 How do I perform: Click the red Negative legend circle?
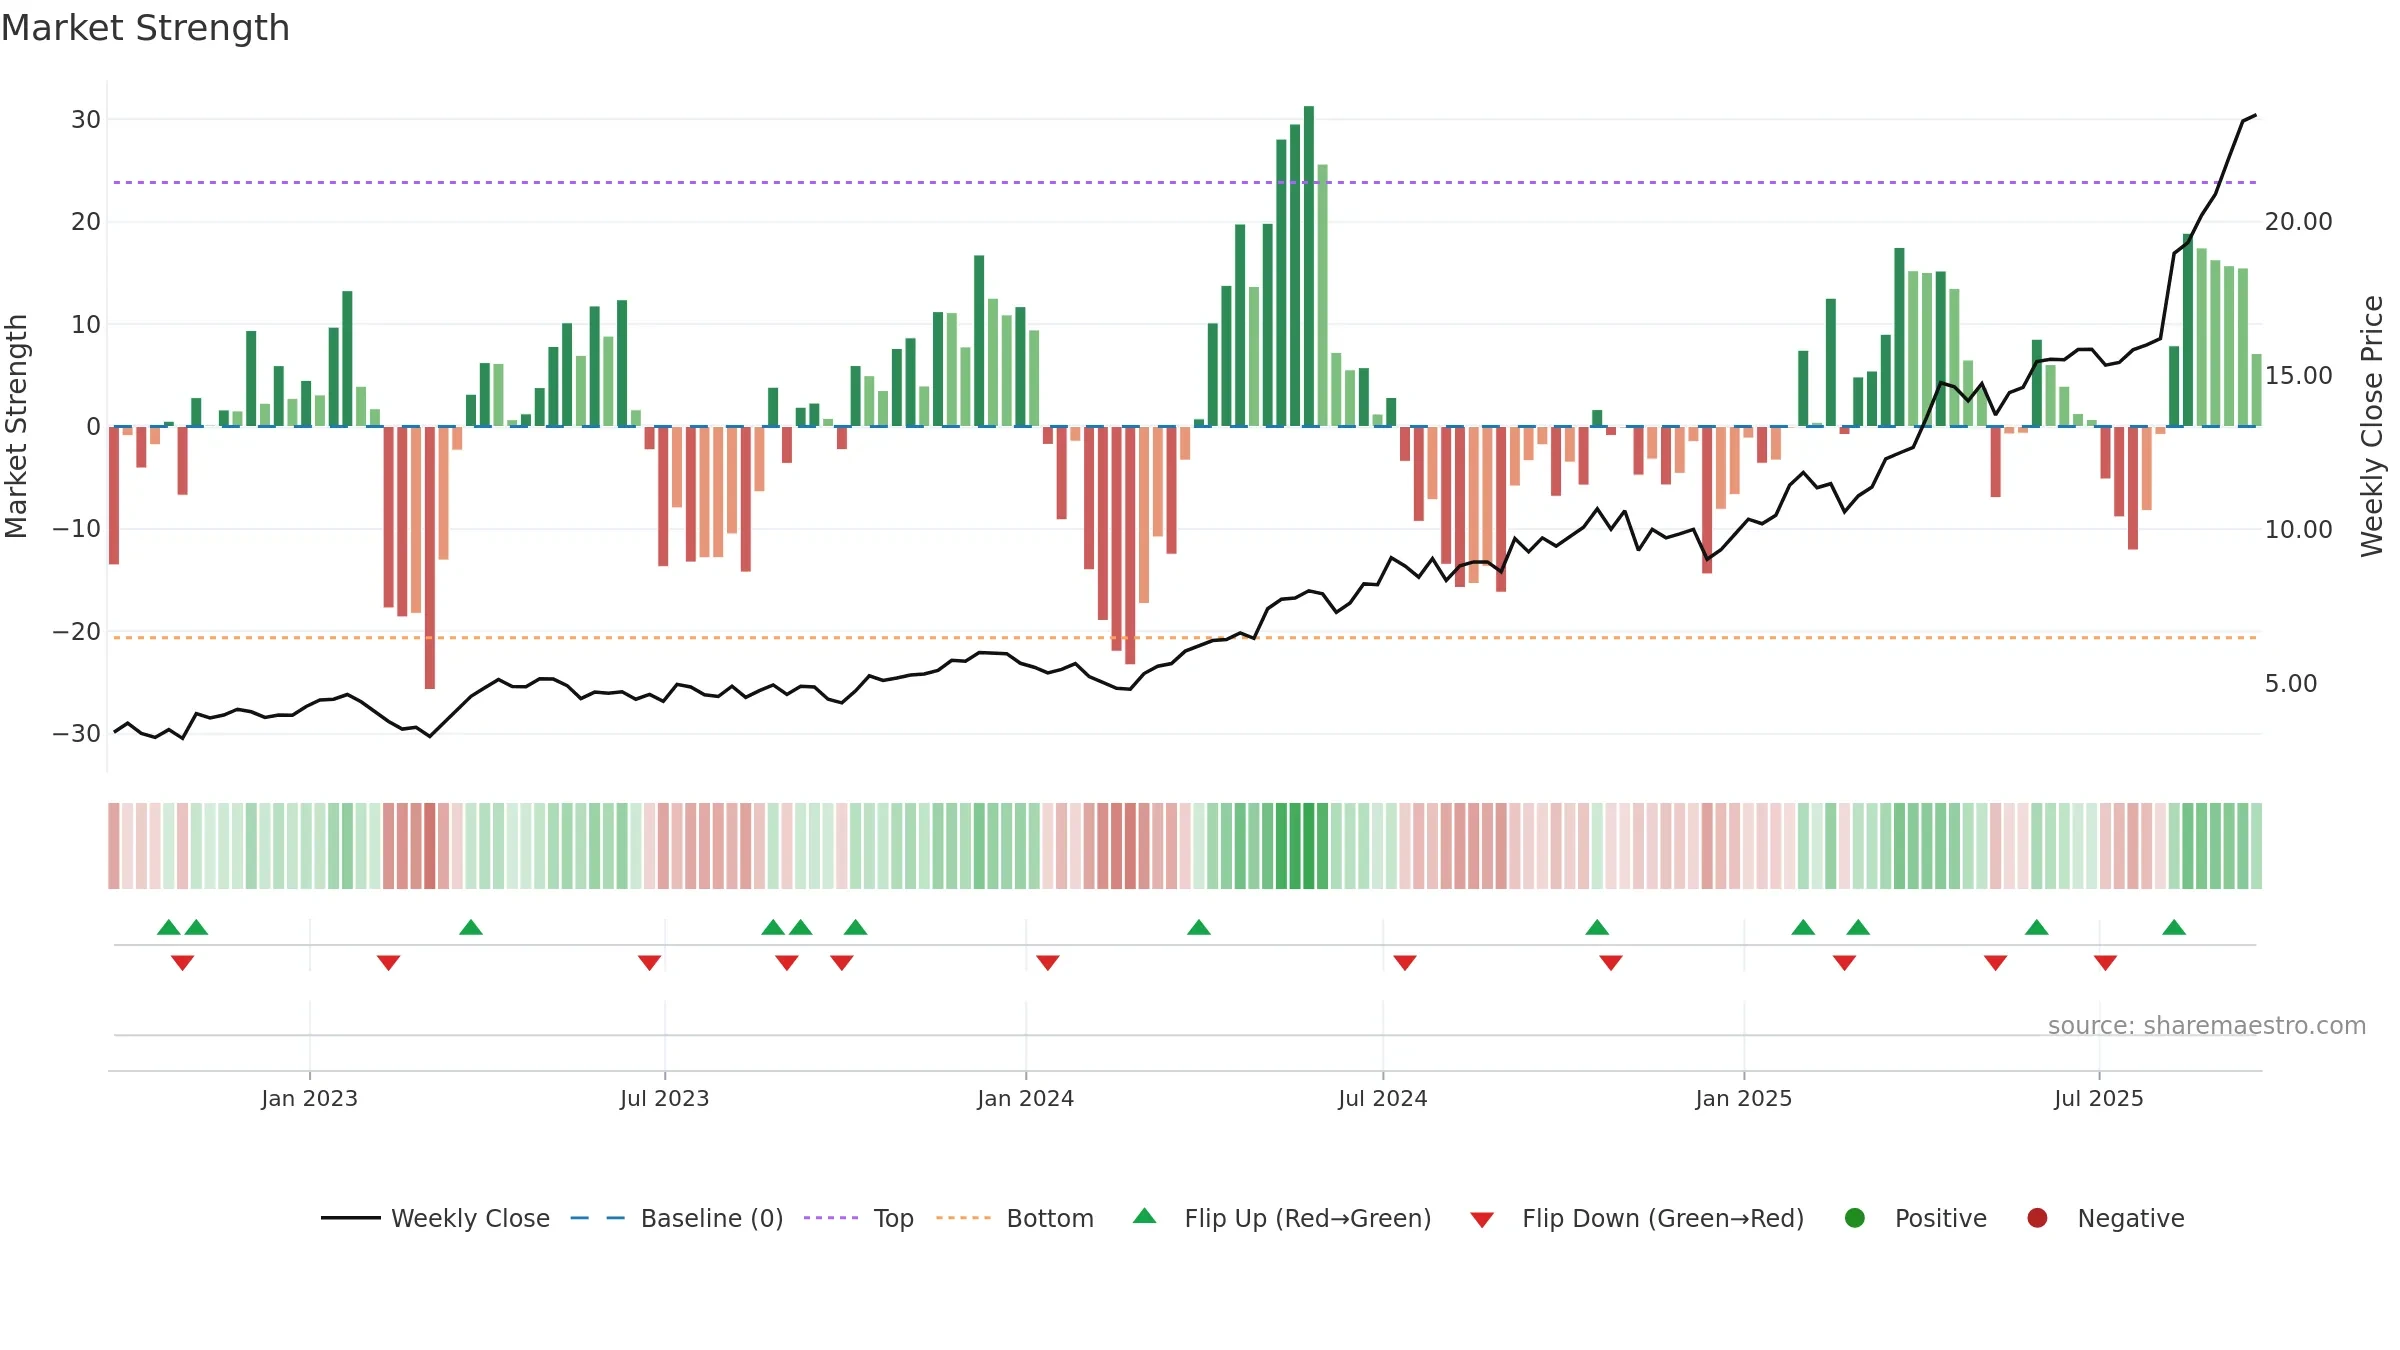2037,1218
